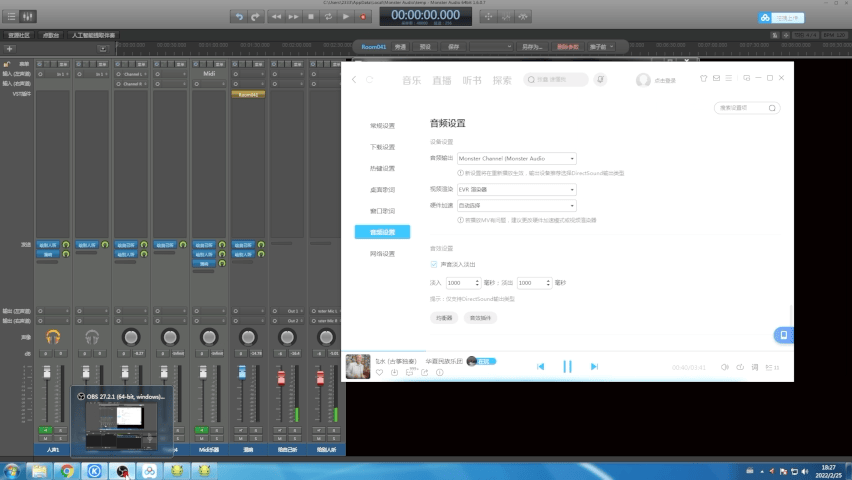This screenshot has width=852, height=480.
Task: Start recording with the red record button
Action: pos(363,17)
